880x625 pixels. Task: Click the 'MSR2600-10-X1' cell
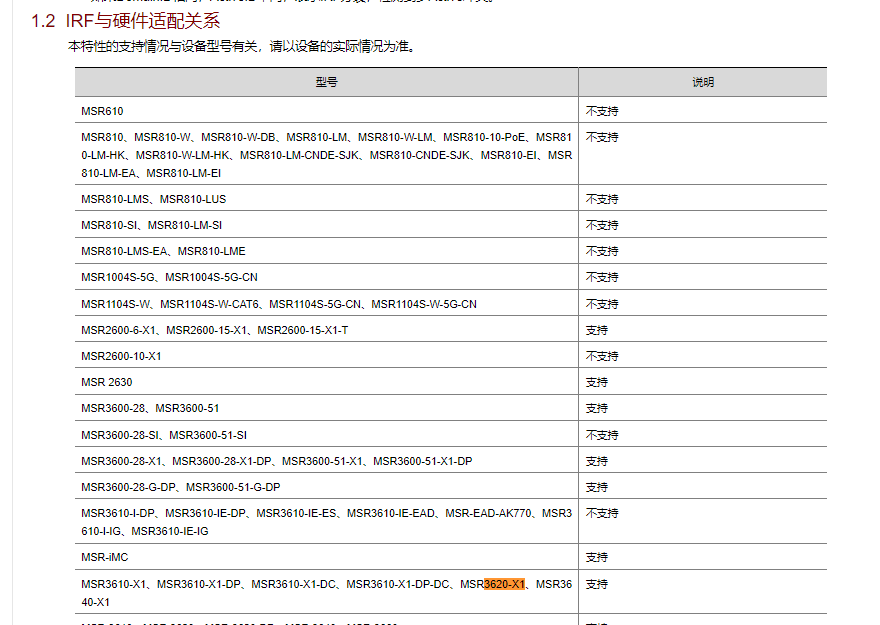point(327,356)
